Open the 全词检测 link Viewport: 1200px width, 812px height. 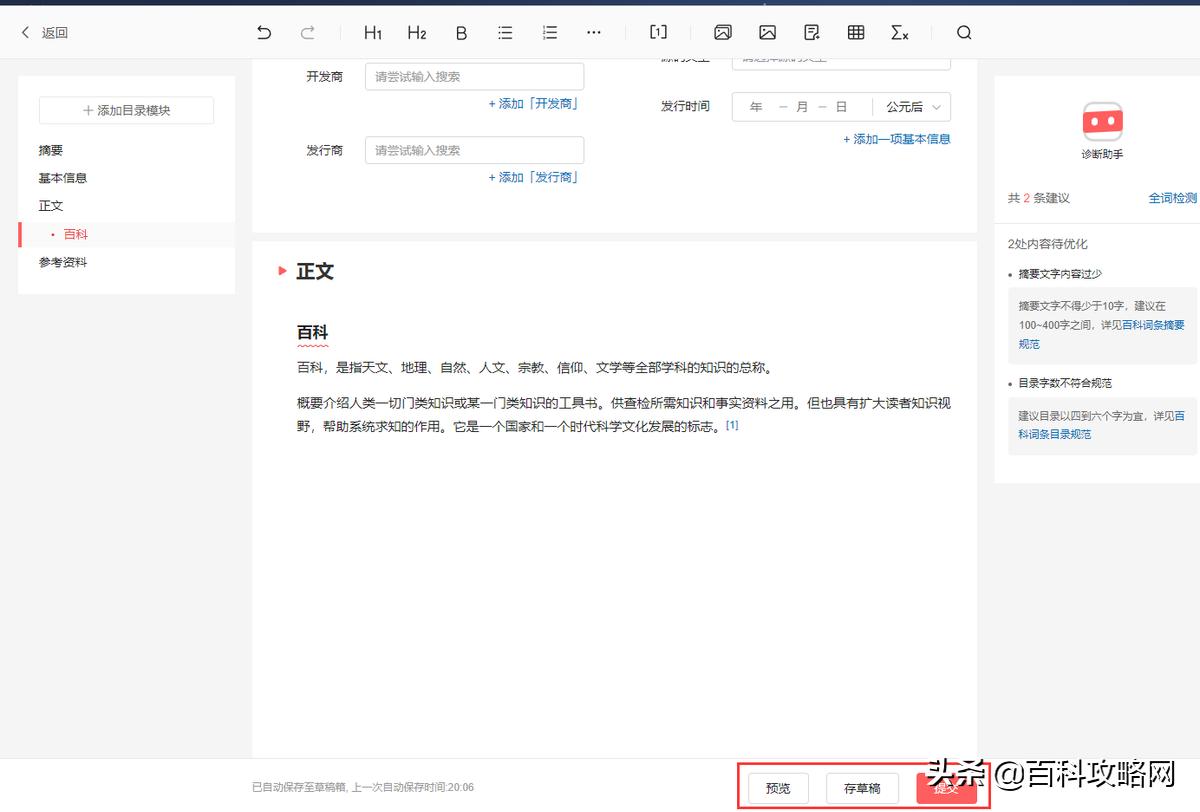[1171, 198]
